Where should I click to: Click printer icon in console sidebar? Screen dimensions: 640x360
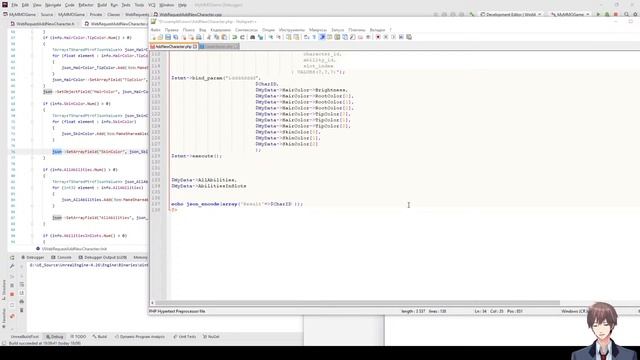[x=22, y=302]
